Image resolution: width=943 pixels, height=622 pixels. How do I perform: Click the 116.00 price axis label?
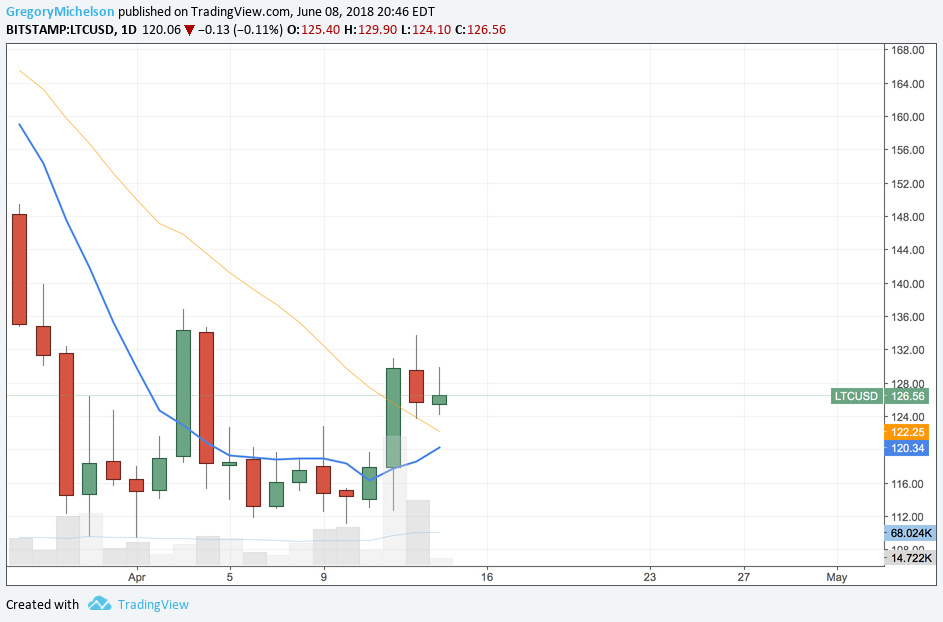908,484
